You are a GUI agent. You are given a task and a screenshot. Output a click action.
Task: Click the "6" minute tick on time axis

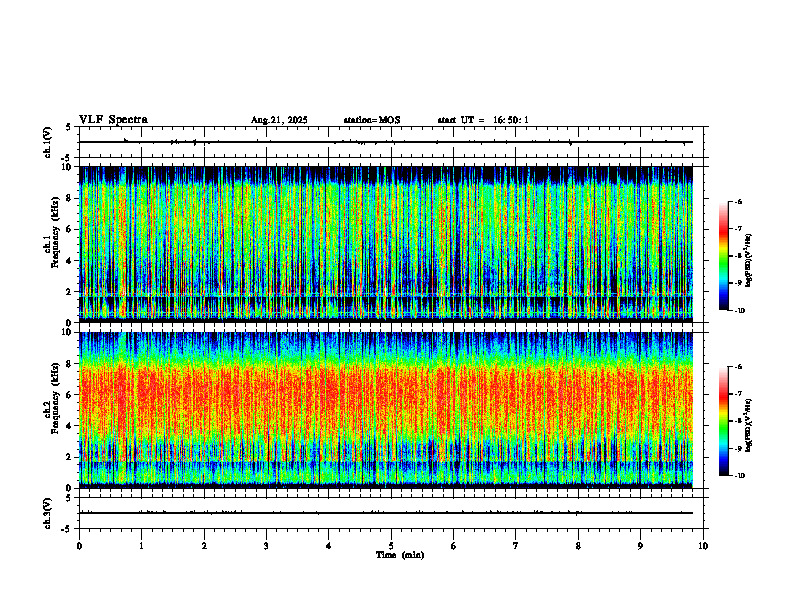point(454,546)
